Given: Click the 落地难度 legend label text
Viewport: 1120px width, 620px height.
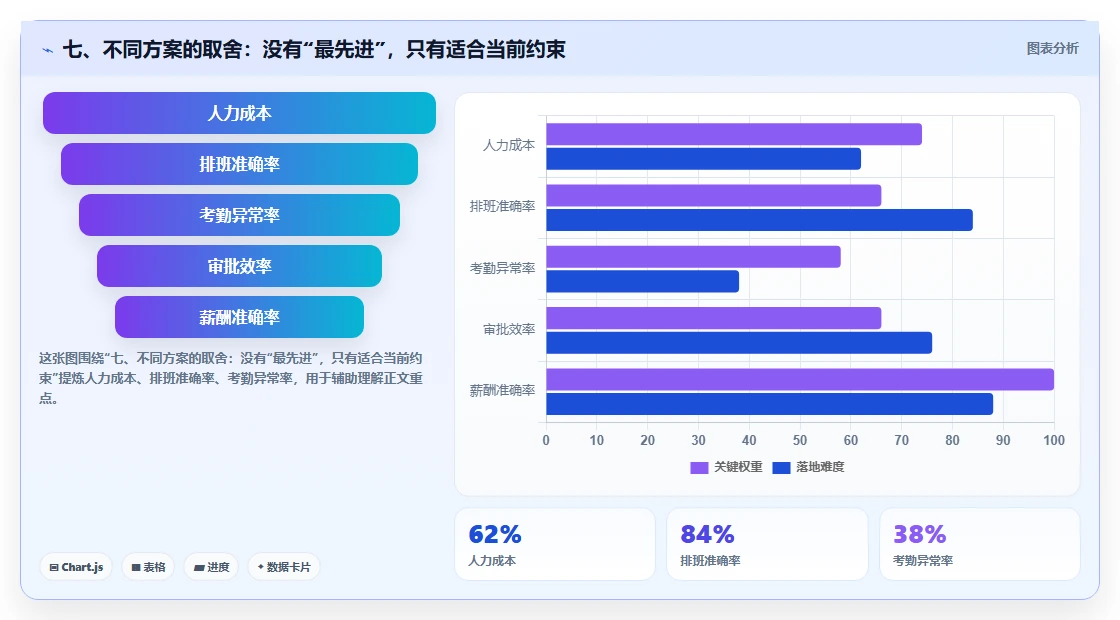Looking at the screenshot, I should coord(820,467).
